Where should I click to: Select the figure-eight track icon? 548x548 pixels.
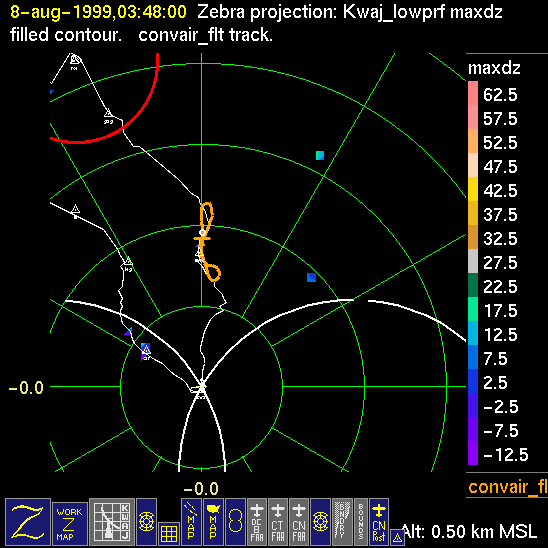click(235, 522)
